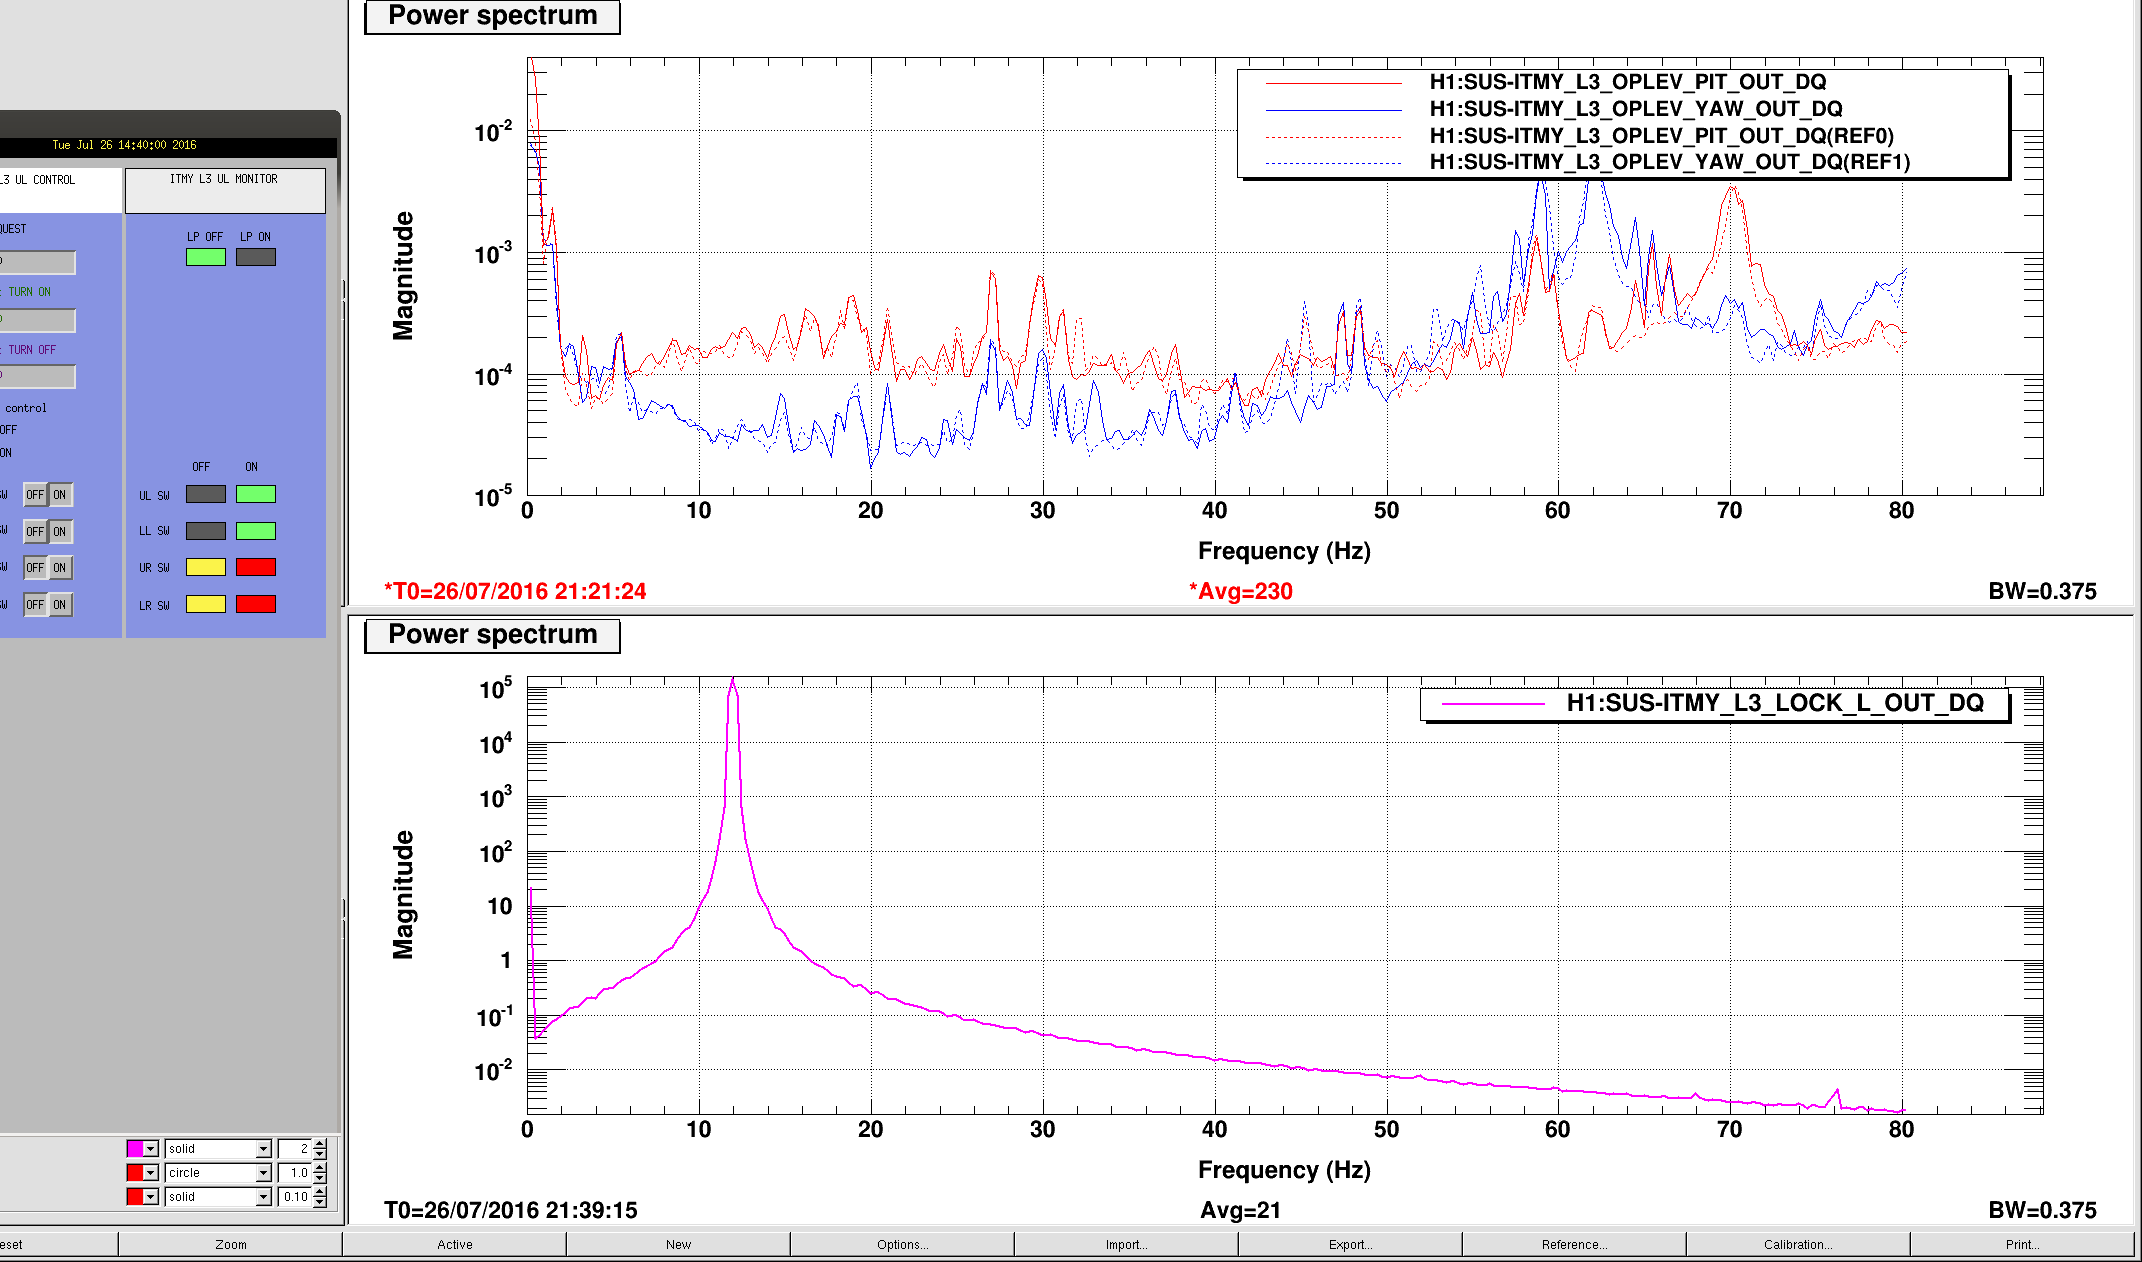This screenshot has width=2142, height=1262.
Task: Open the Options... dialog
Action: (x=903, y=1245)
